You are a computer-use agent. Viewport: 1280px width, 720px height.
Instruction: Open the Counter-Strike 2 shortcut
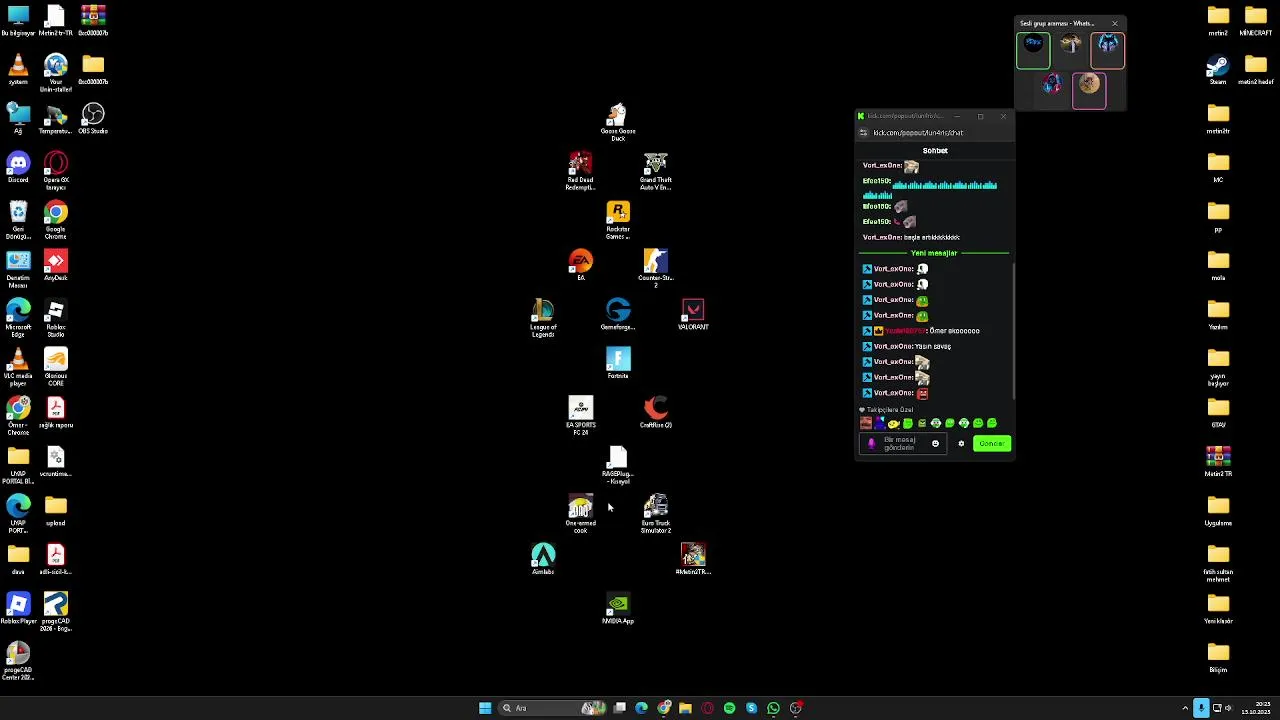(656, 269)
